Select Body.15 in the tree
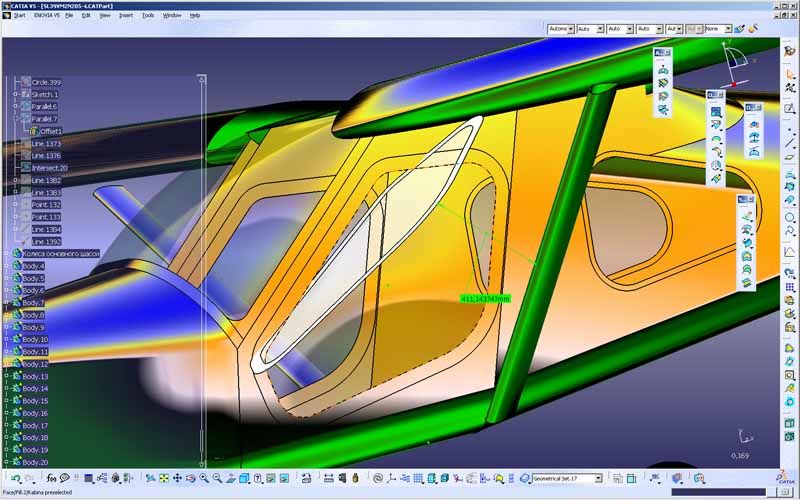 (35, 401)
